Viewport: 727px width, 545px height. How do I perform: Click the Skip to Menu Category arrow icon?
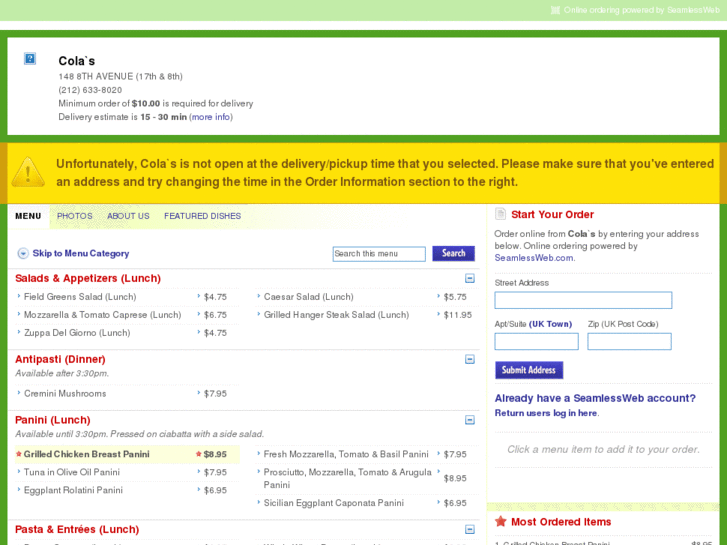coord(23,253)
